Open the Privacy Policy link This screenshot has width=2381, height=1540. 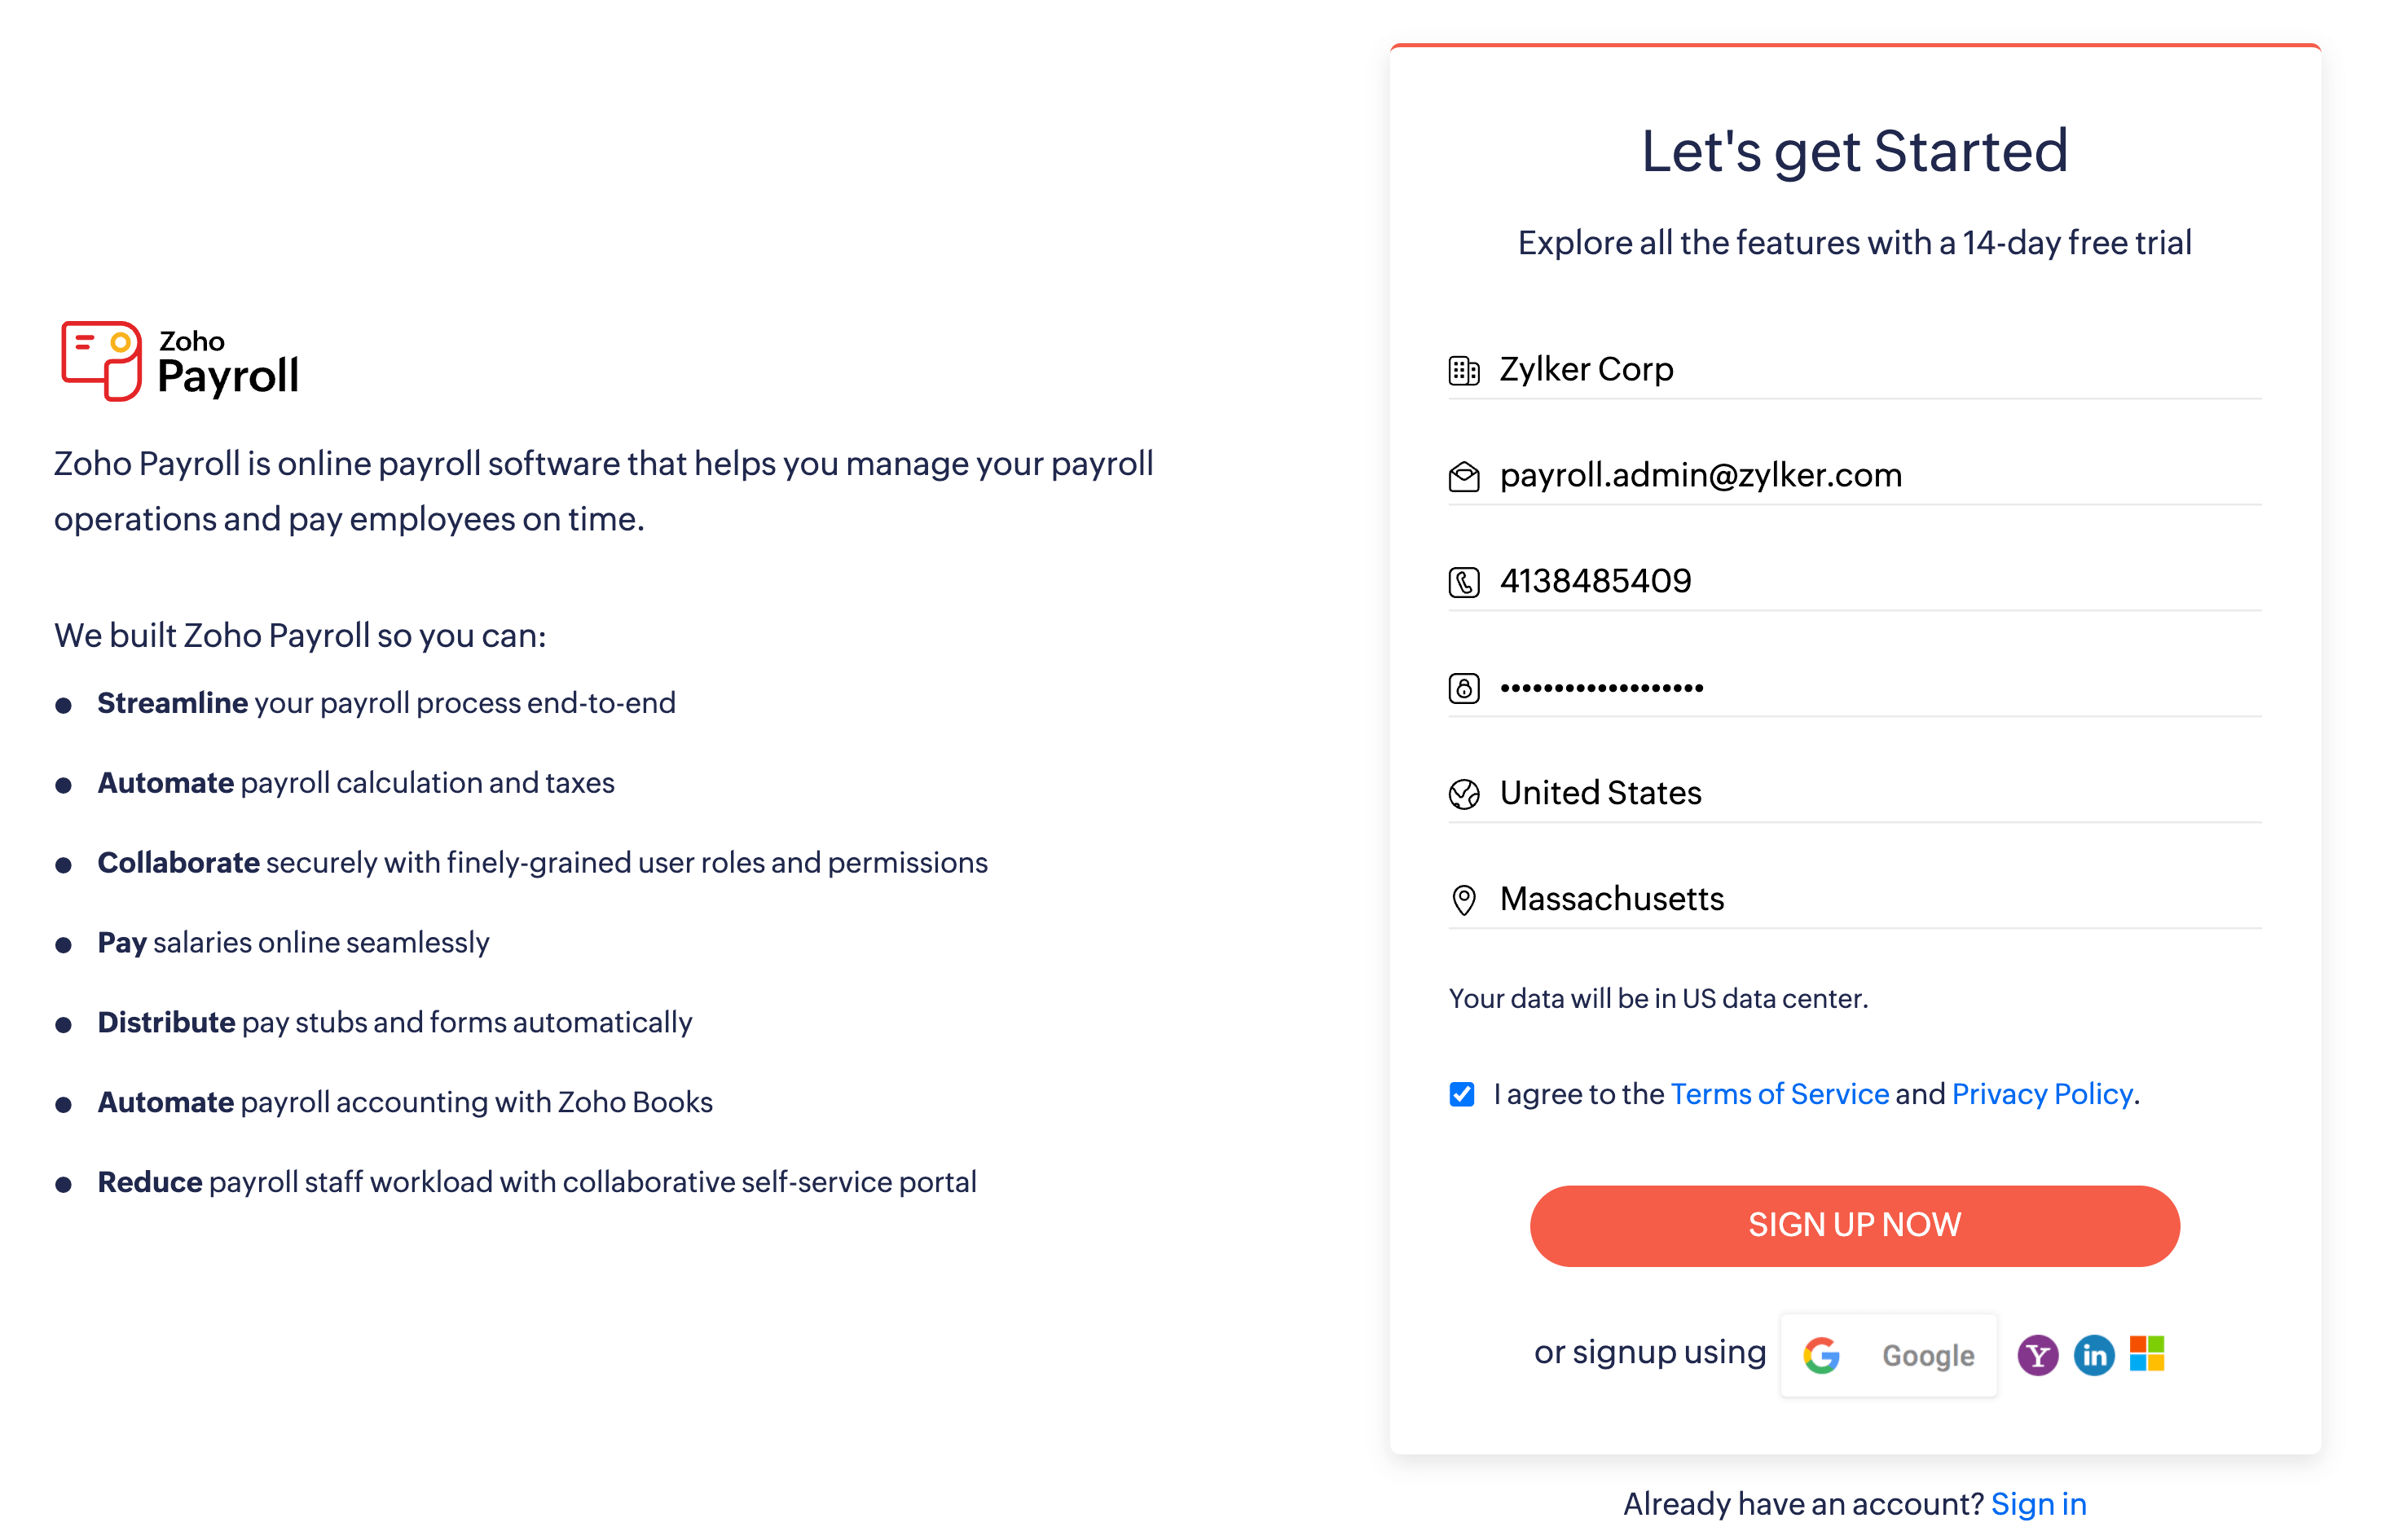(2041, 1094)
